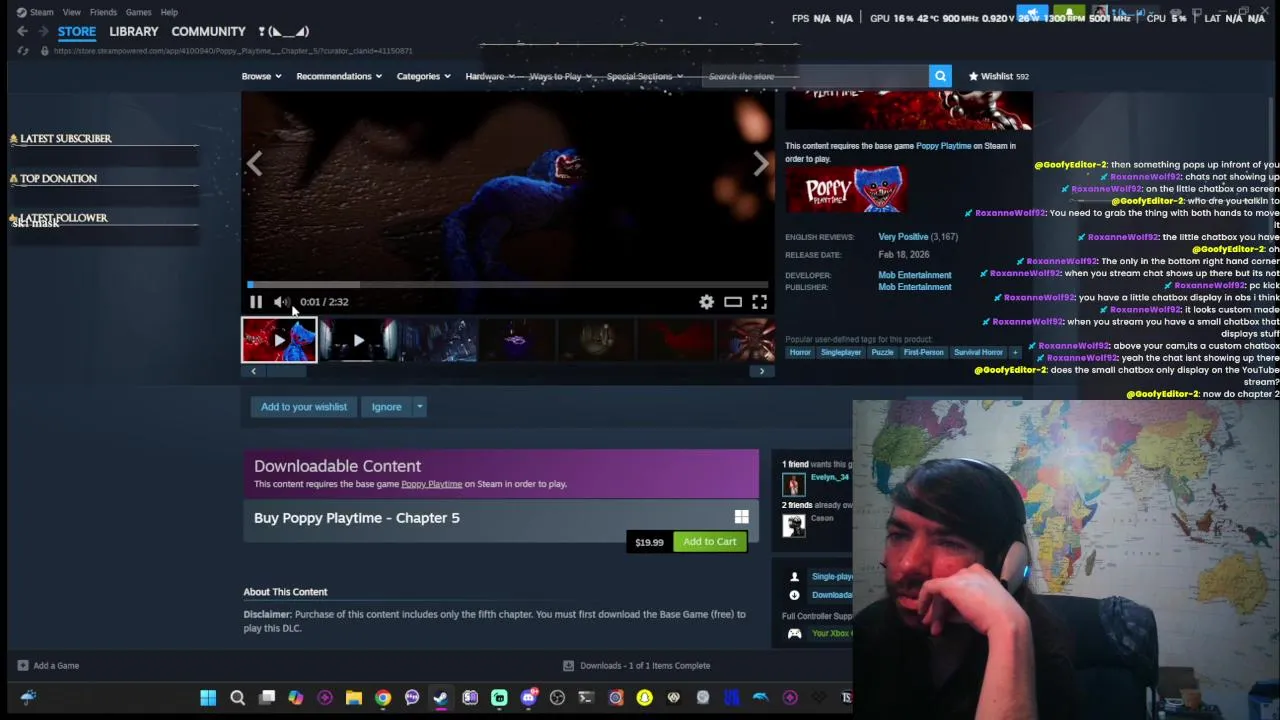
Task: Click the Horror tag
Action: point(800,352)
